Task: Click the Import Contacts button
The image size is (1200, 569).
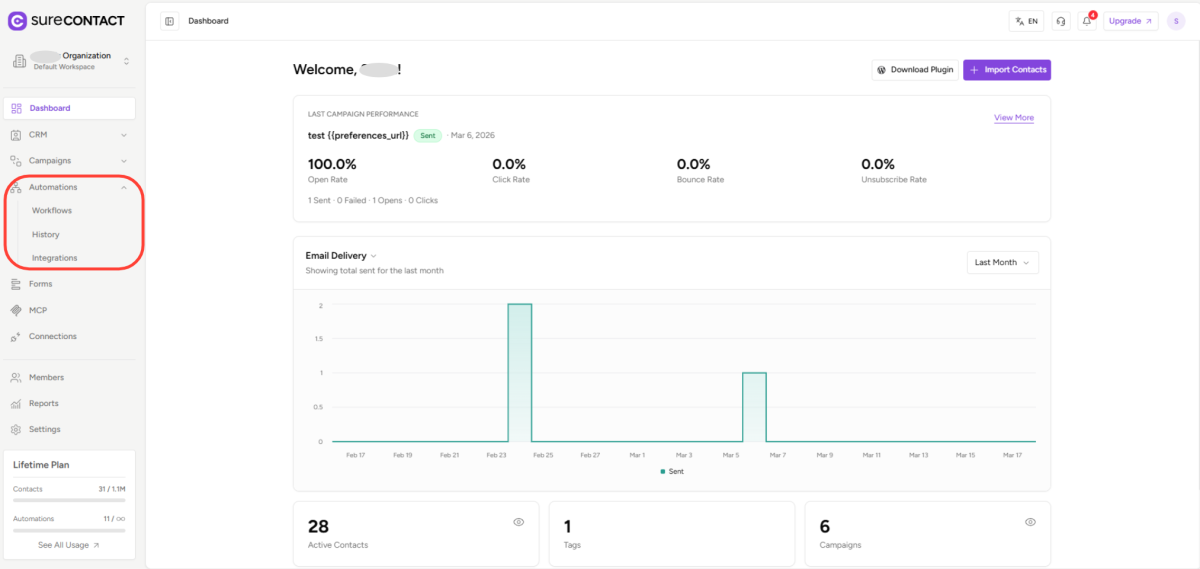Action: (1006, 70)
